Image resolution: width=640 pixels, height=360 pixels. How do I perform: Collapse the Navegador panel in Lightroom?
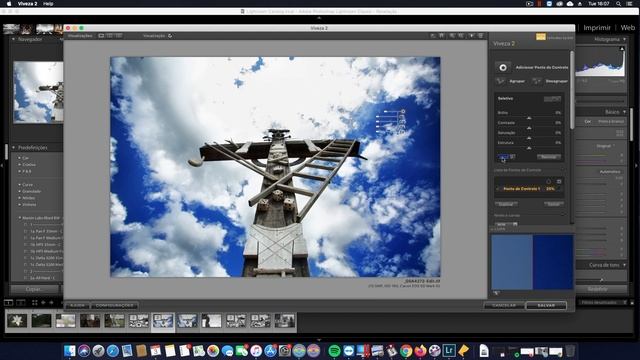(x=13, y=40)
